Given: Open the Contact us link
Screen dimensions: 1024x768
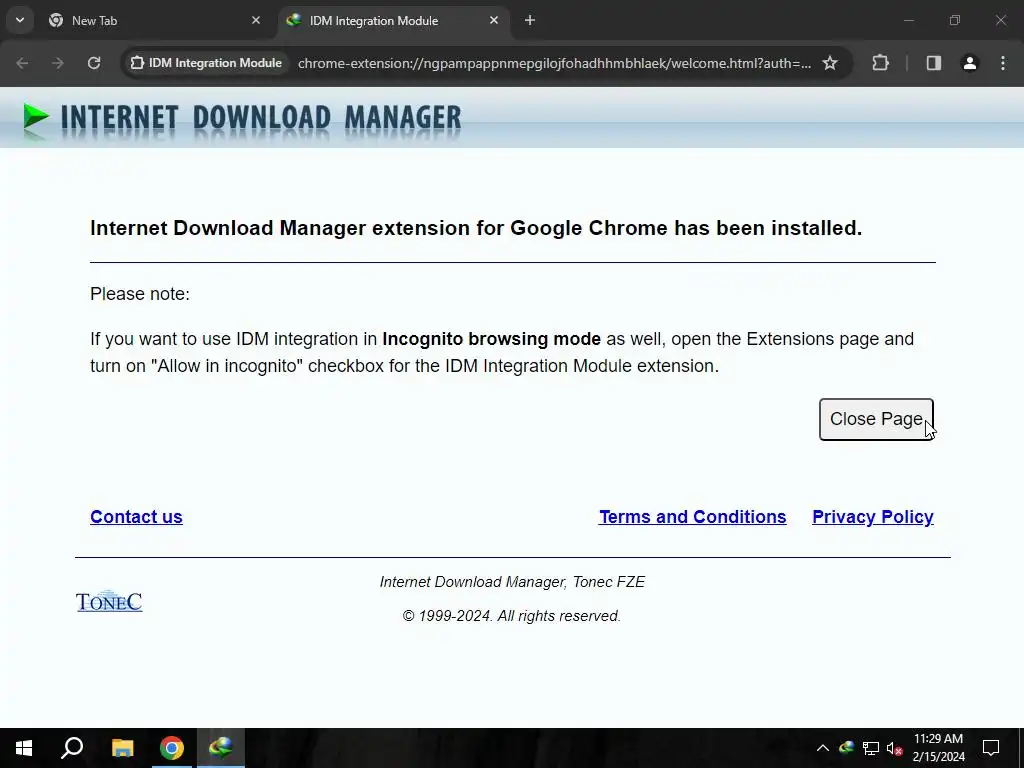Looking at the screenshot, I should (136, 517).
